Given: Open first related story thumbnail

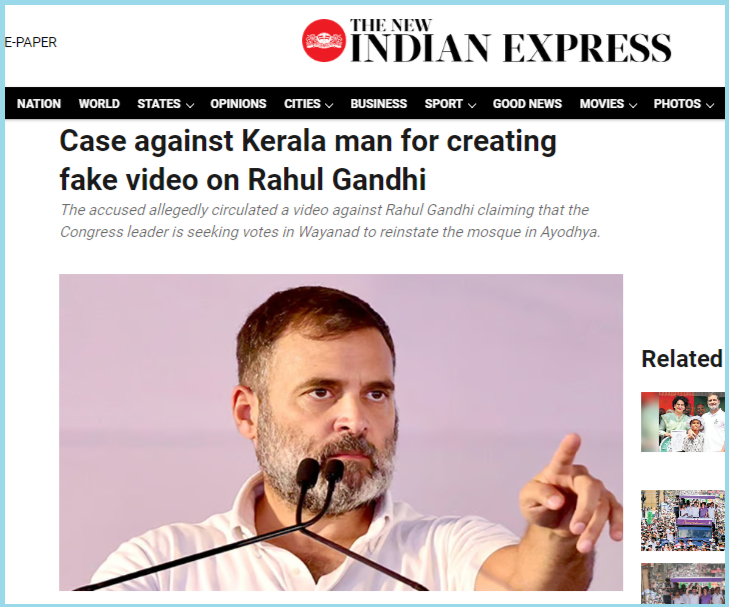Looking at the screenshot, I should pyautogui.click(x=683, y=422).
